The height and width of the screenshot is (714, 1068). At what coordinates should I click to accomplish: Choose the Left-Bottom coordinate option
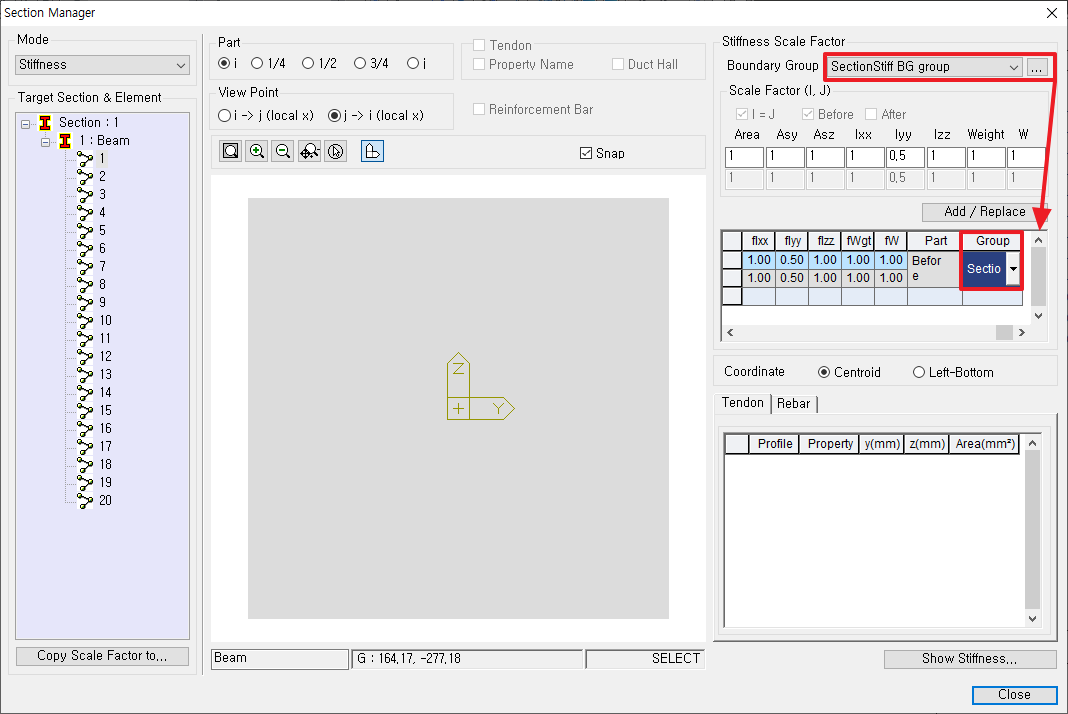click(x=918, y=371)
